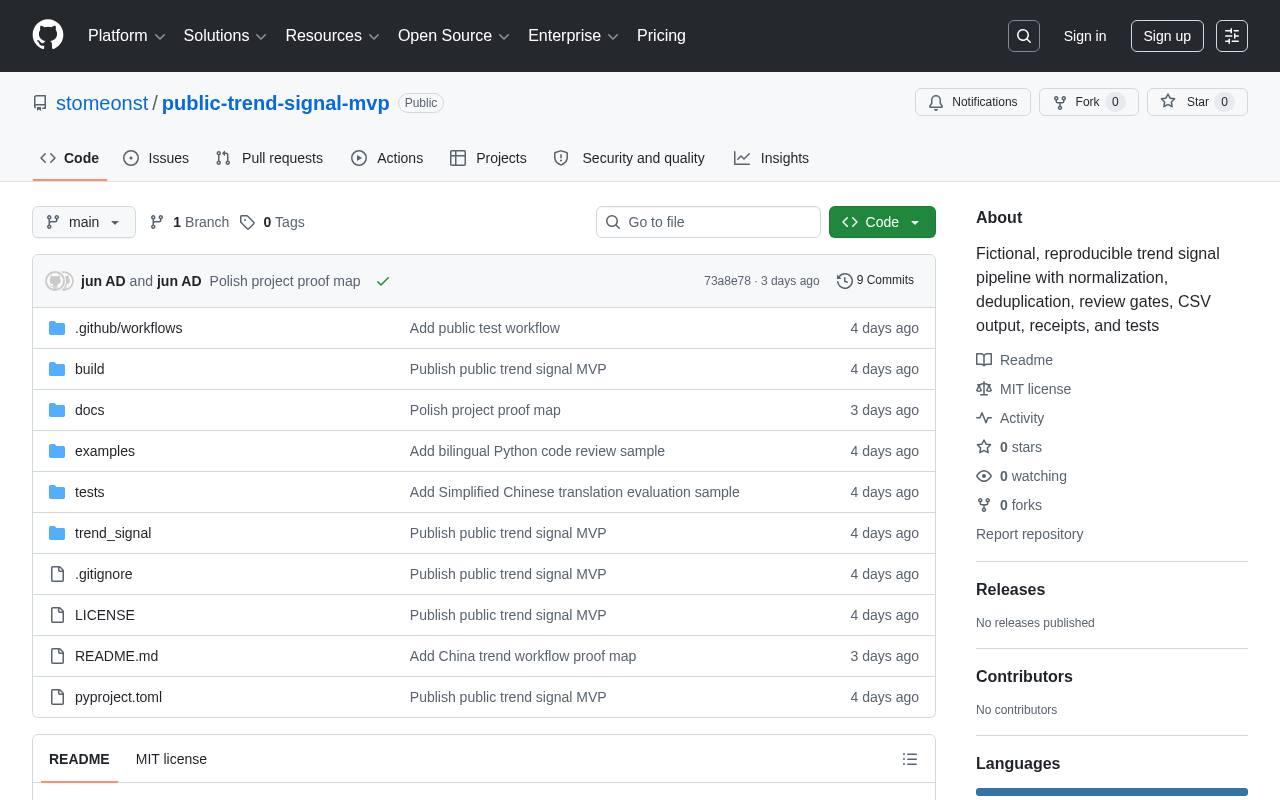The width and height of the screenshot is (1280, 800).
Task: Switch to the Issues tab
Action: (156, 158)
